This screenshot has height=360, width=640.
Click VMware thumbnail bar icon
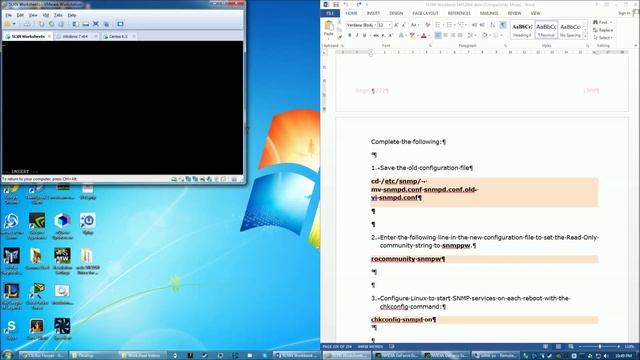click(x=86, y=24)
